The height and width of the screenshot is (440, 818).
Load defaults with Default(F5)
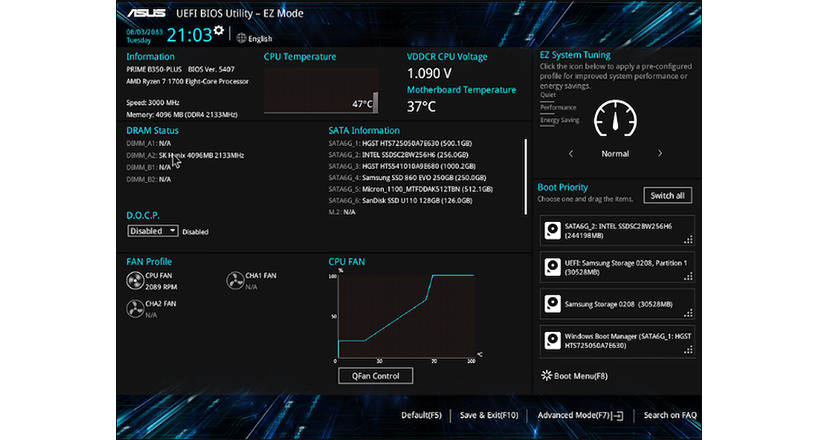(421, 415)
